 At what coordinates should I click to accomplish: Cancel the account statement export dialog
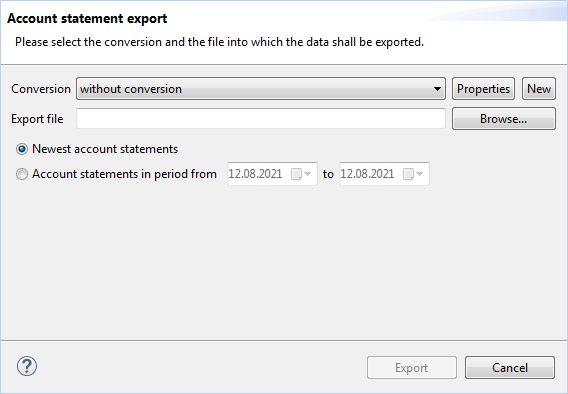pyautogui.click(x=510, y=368)
